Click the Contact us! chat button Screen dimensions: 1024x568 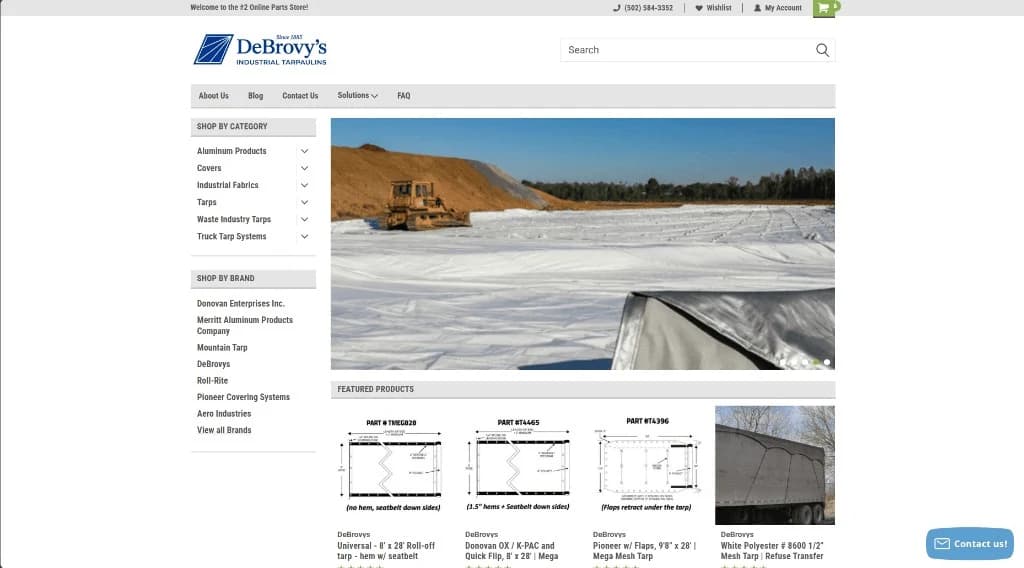[x=970, y=544]
